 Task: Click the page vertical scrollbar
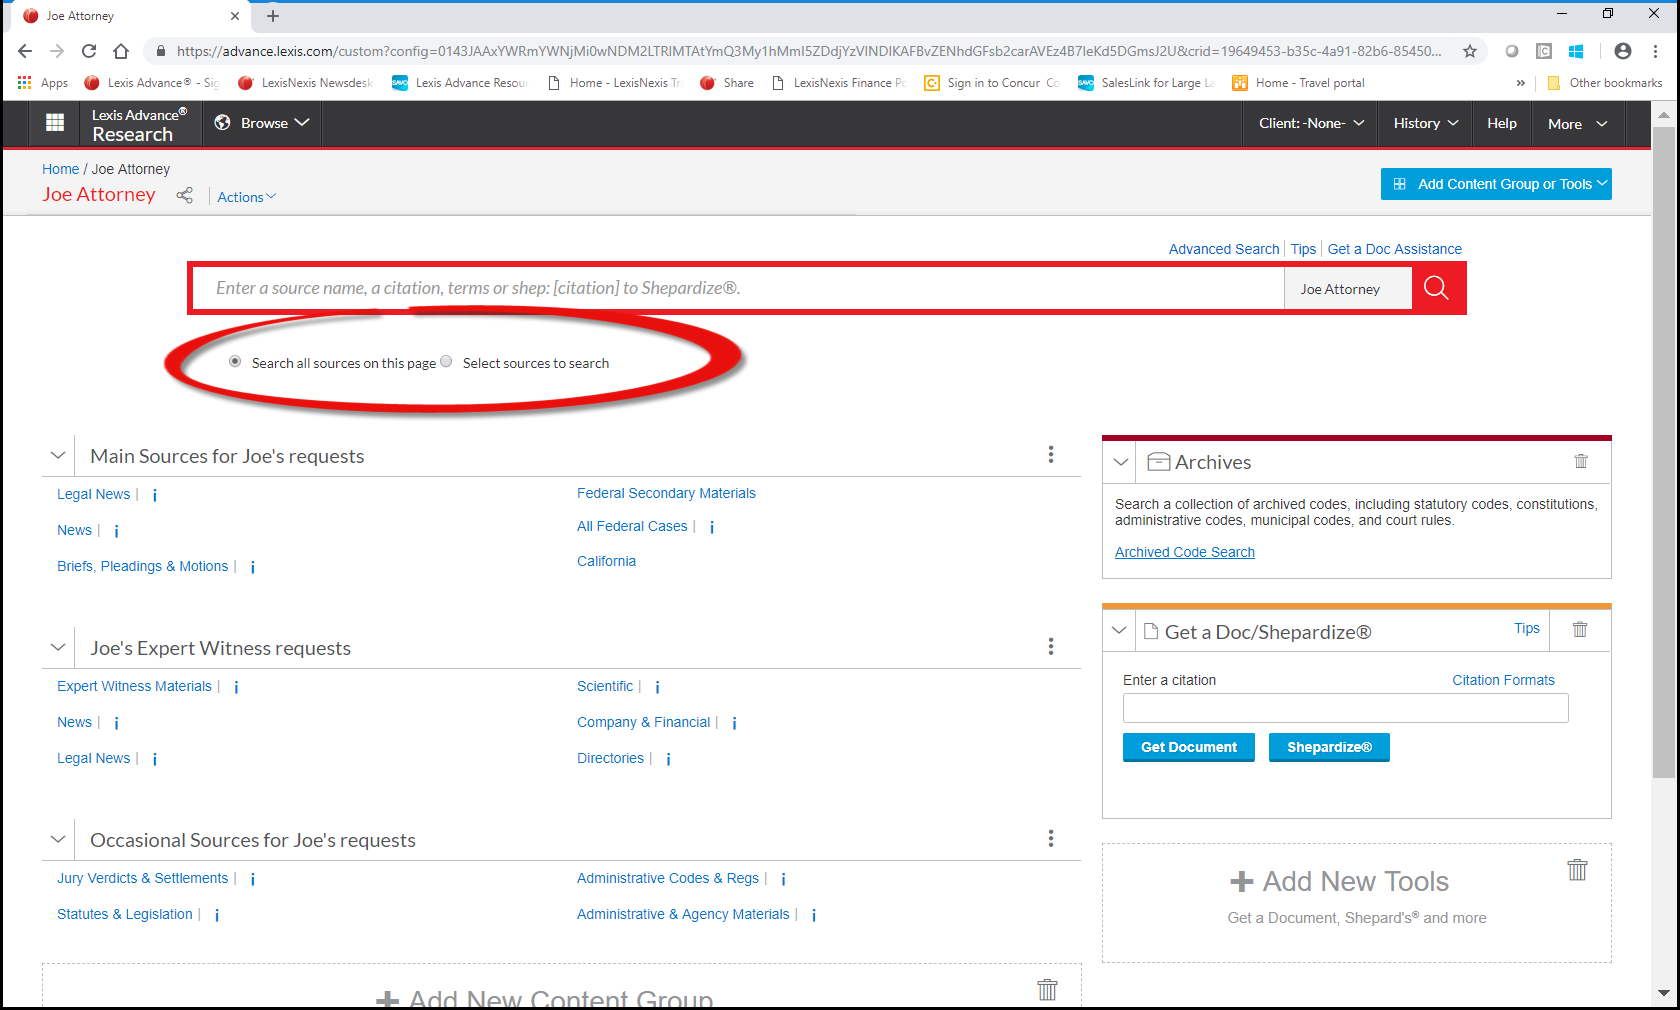coord(1664,450)
